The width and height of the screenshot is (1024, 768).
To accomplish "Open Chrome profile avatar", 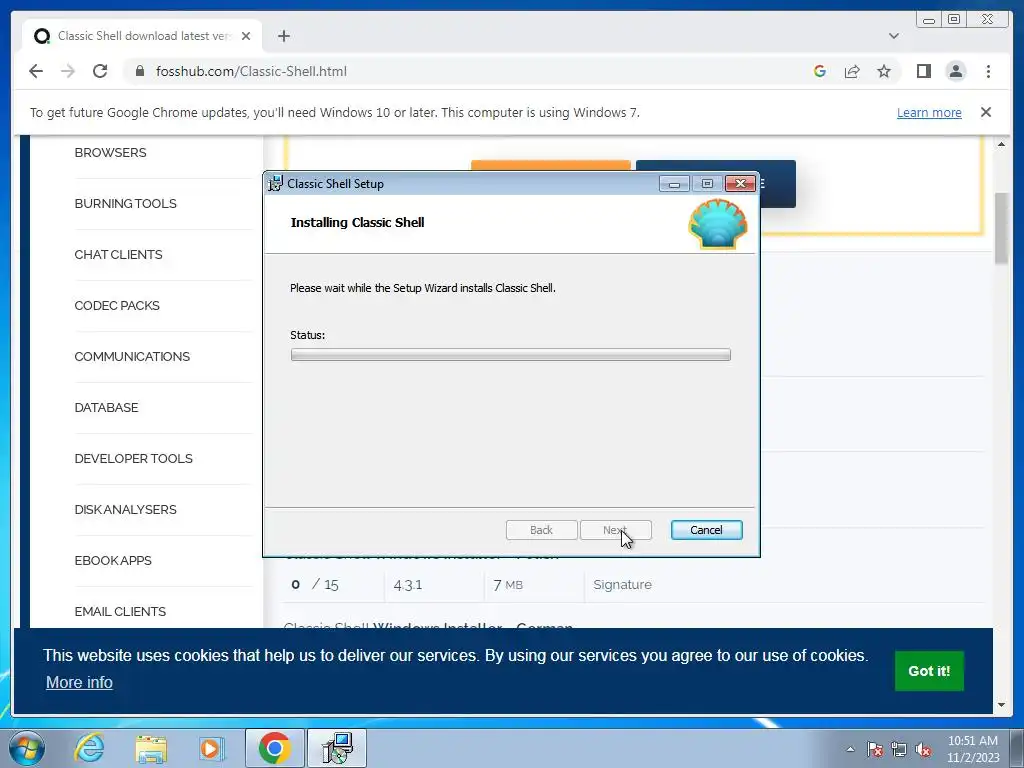I will (x=955, y=71).
